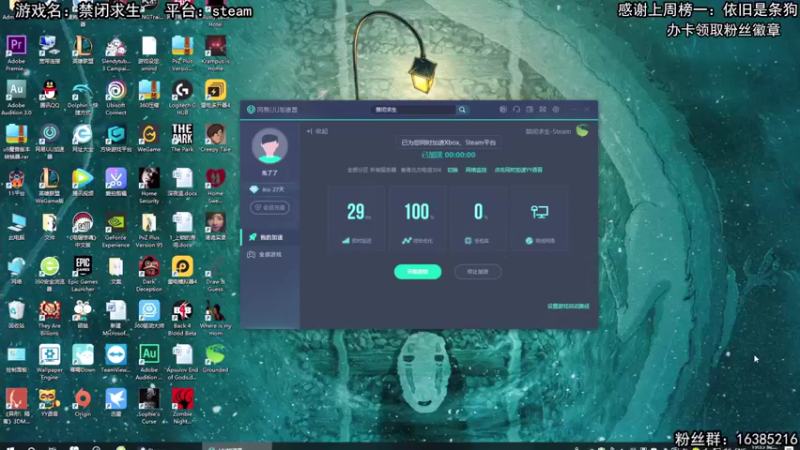The height and width of the screenshot is (450, 800).
Task: Open the set game launch path link
Action: coord(568,306)
